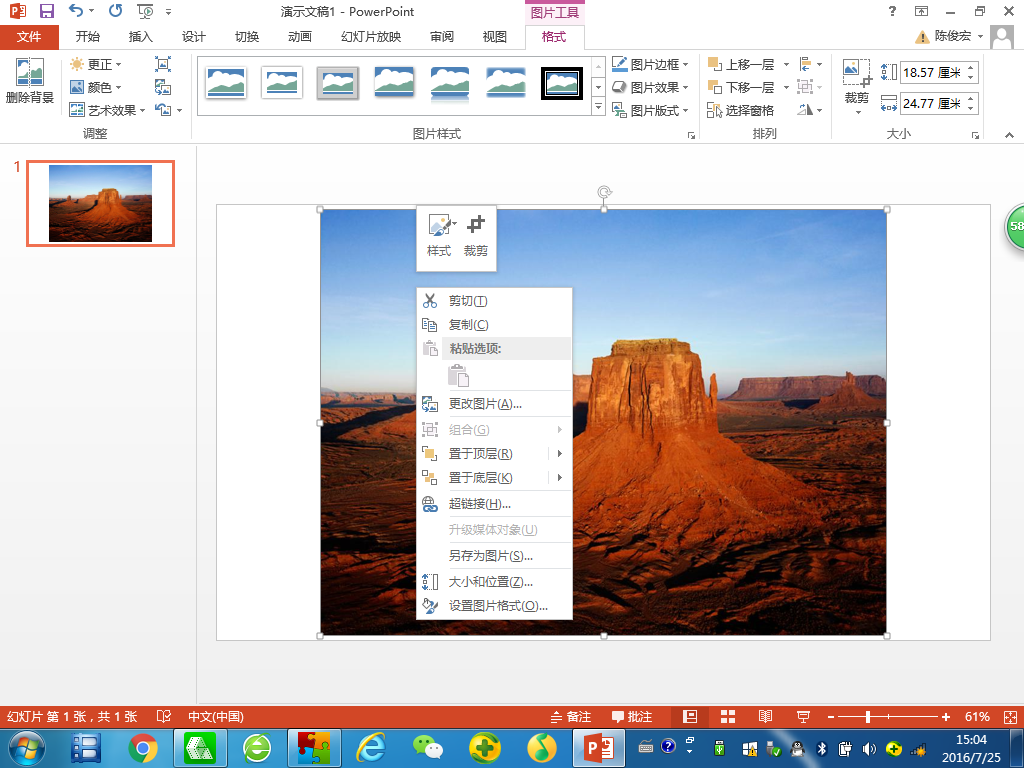Open Picture Effects (图片效果) dropdown
The width and height of the screenshot is (1024, 768).
[x=650, y=87]
